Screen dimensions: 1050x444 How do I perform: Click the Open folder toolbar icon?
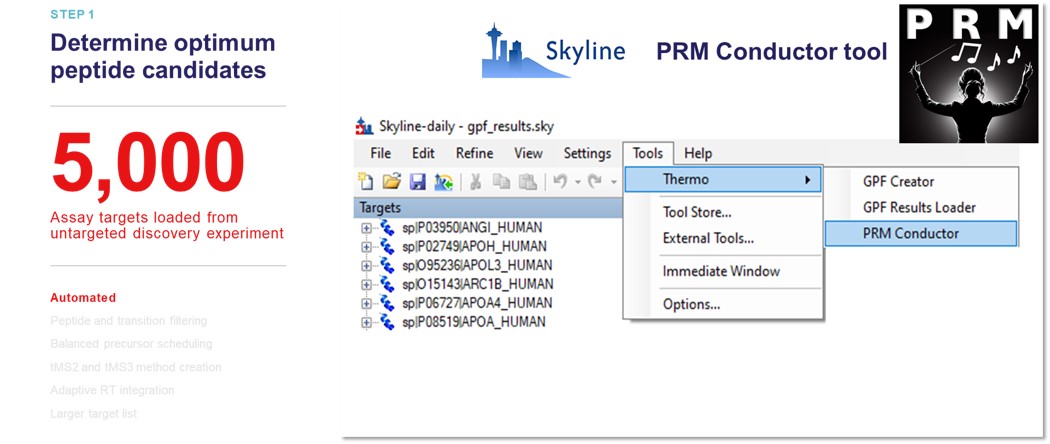coord(391,181)
